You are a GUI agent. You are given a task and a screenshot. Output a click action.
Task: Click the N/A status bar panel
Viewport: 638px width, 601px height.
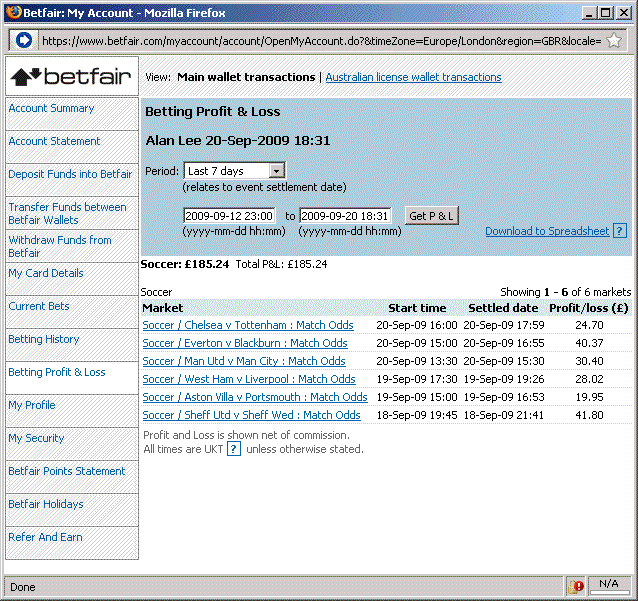click(x=609, y=584)
